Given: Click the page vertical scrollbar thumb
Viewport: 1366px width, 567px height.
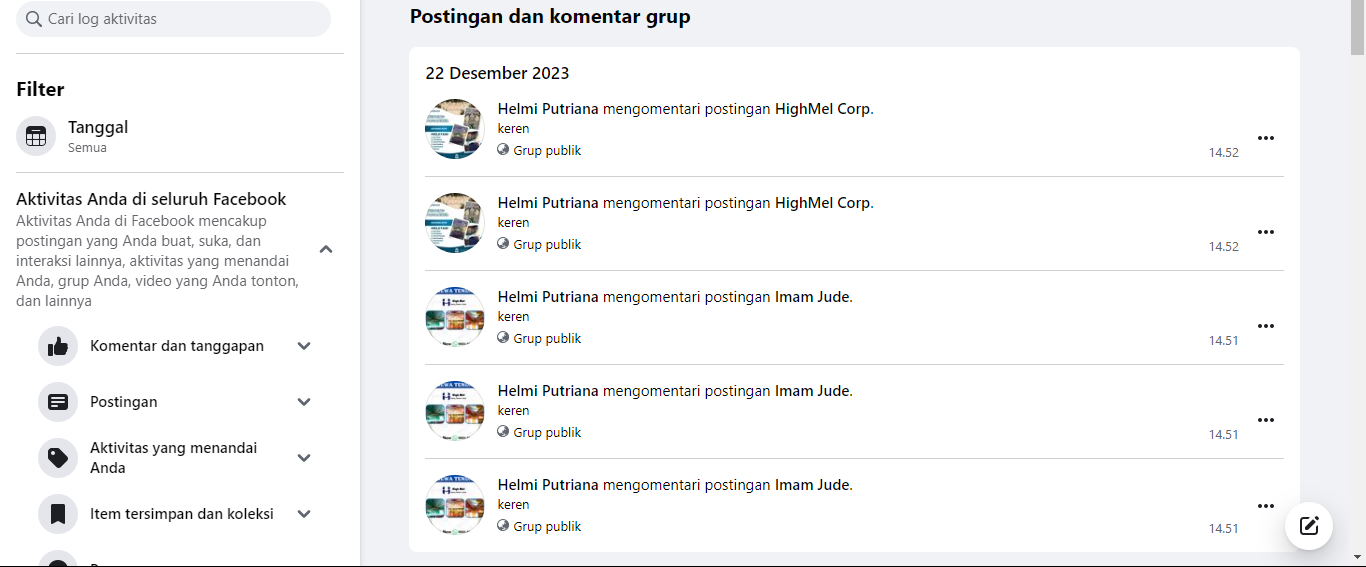Looking at the screenshot, I should coord(1357,28).
